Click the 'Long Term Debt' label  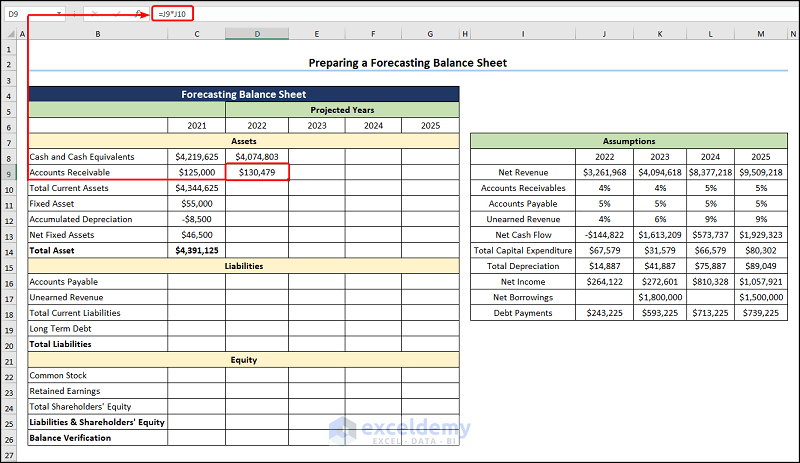[60, 329]
